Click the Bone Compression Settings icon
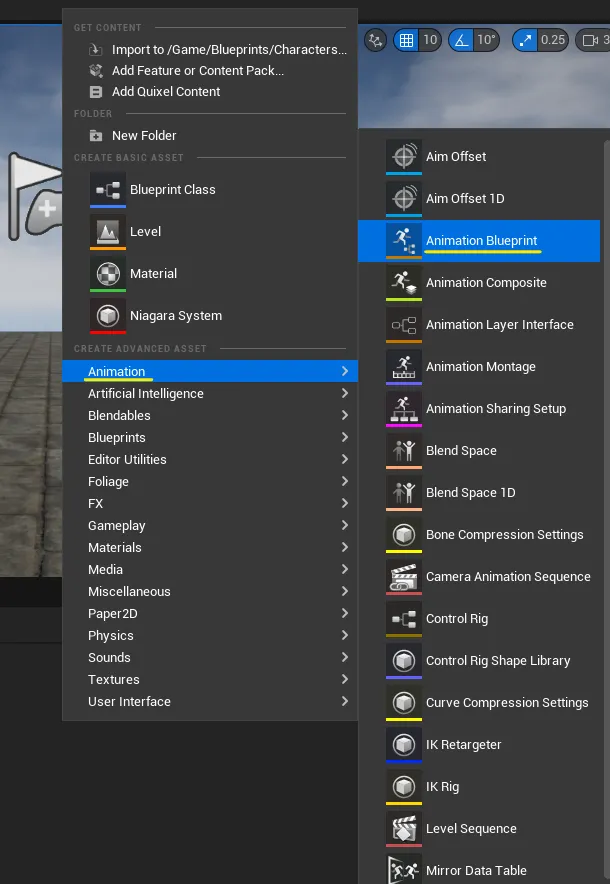610x884 pixels. point(404,534)
